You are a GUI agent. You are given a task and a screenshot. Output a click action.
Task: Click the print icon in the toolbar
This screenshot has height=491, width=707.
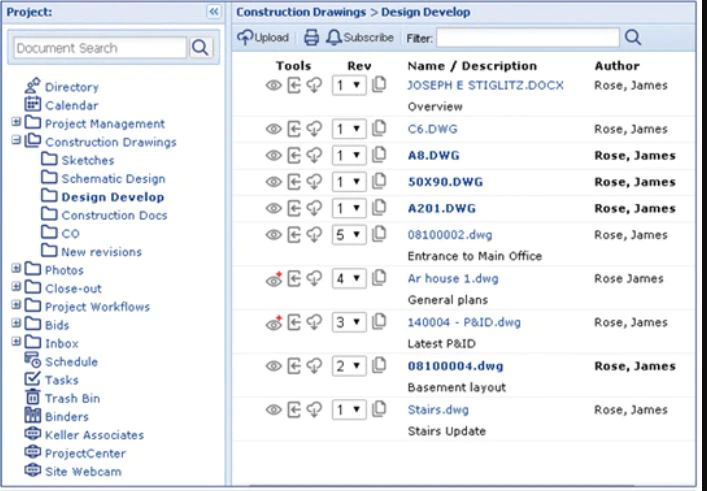click(311, 37)
